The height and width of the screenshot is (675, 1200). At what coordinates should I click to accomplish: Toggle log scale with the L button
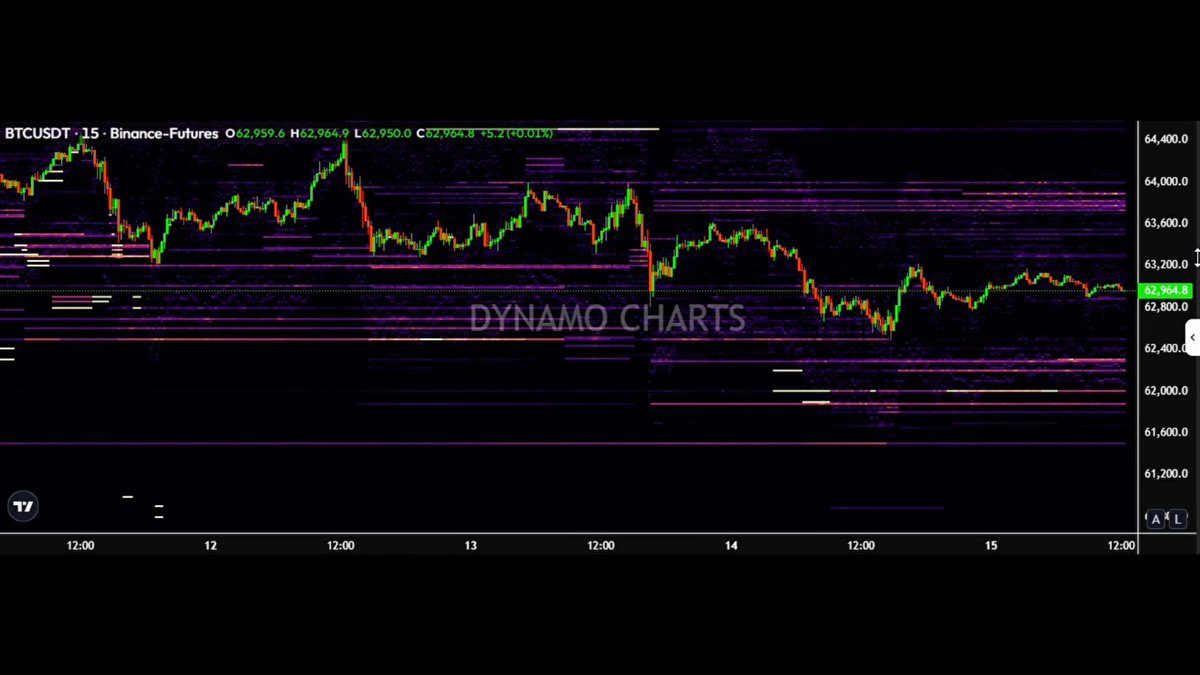1179,519
